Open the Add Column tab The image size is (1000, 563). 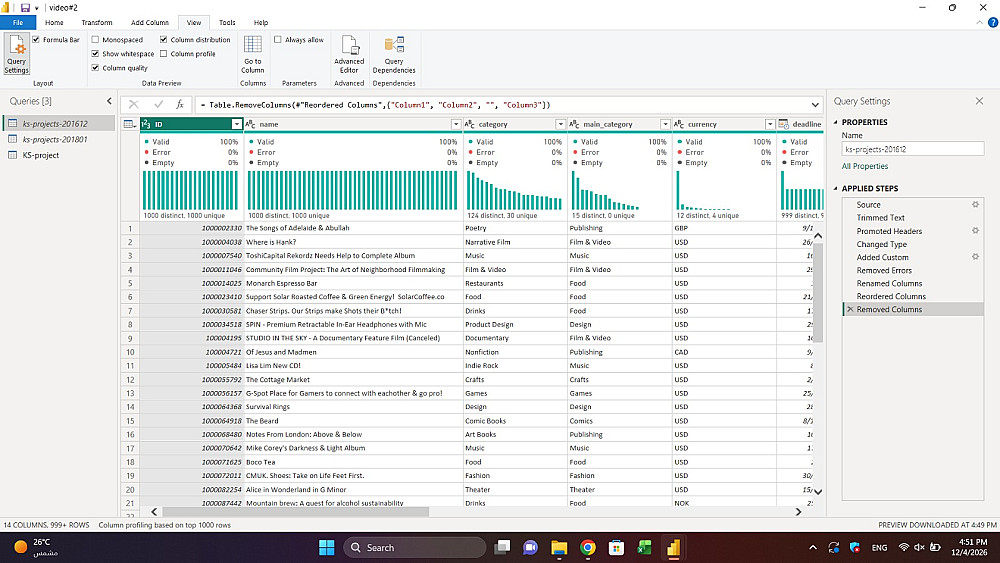[x=150, y=22]
